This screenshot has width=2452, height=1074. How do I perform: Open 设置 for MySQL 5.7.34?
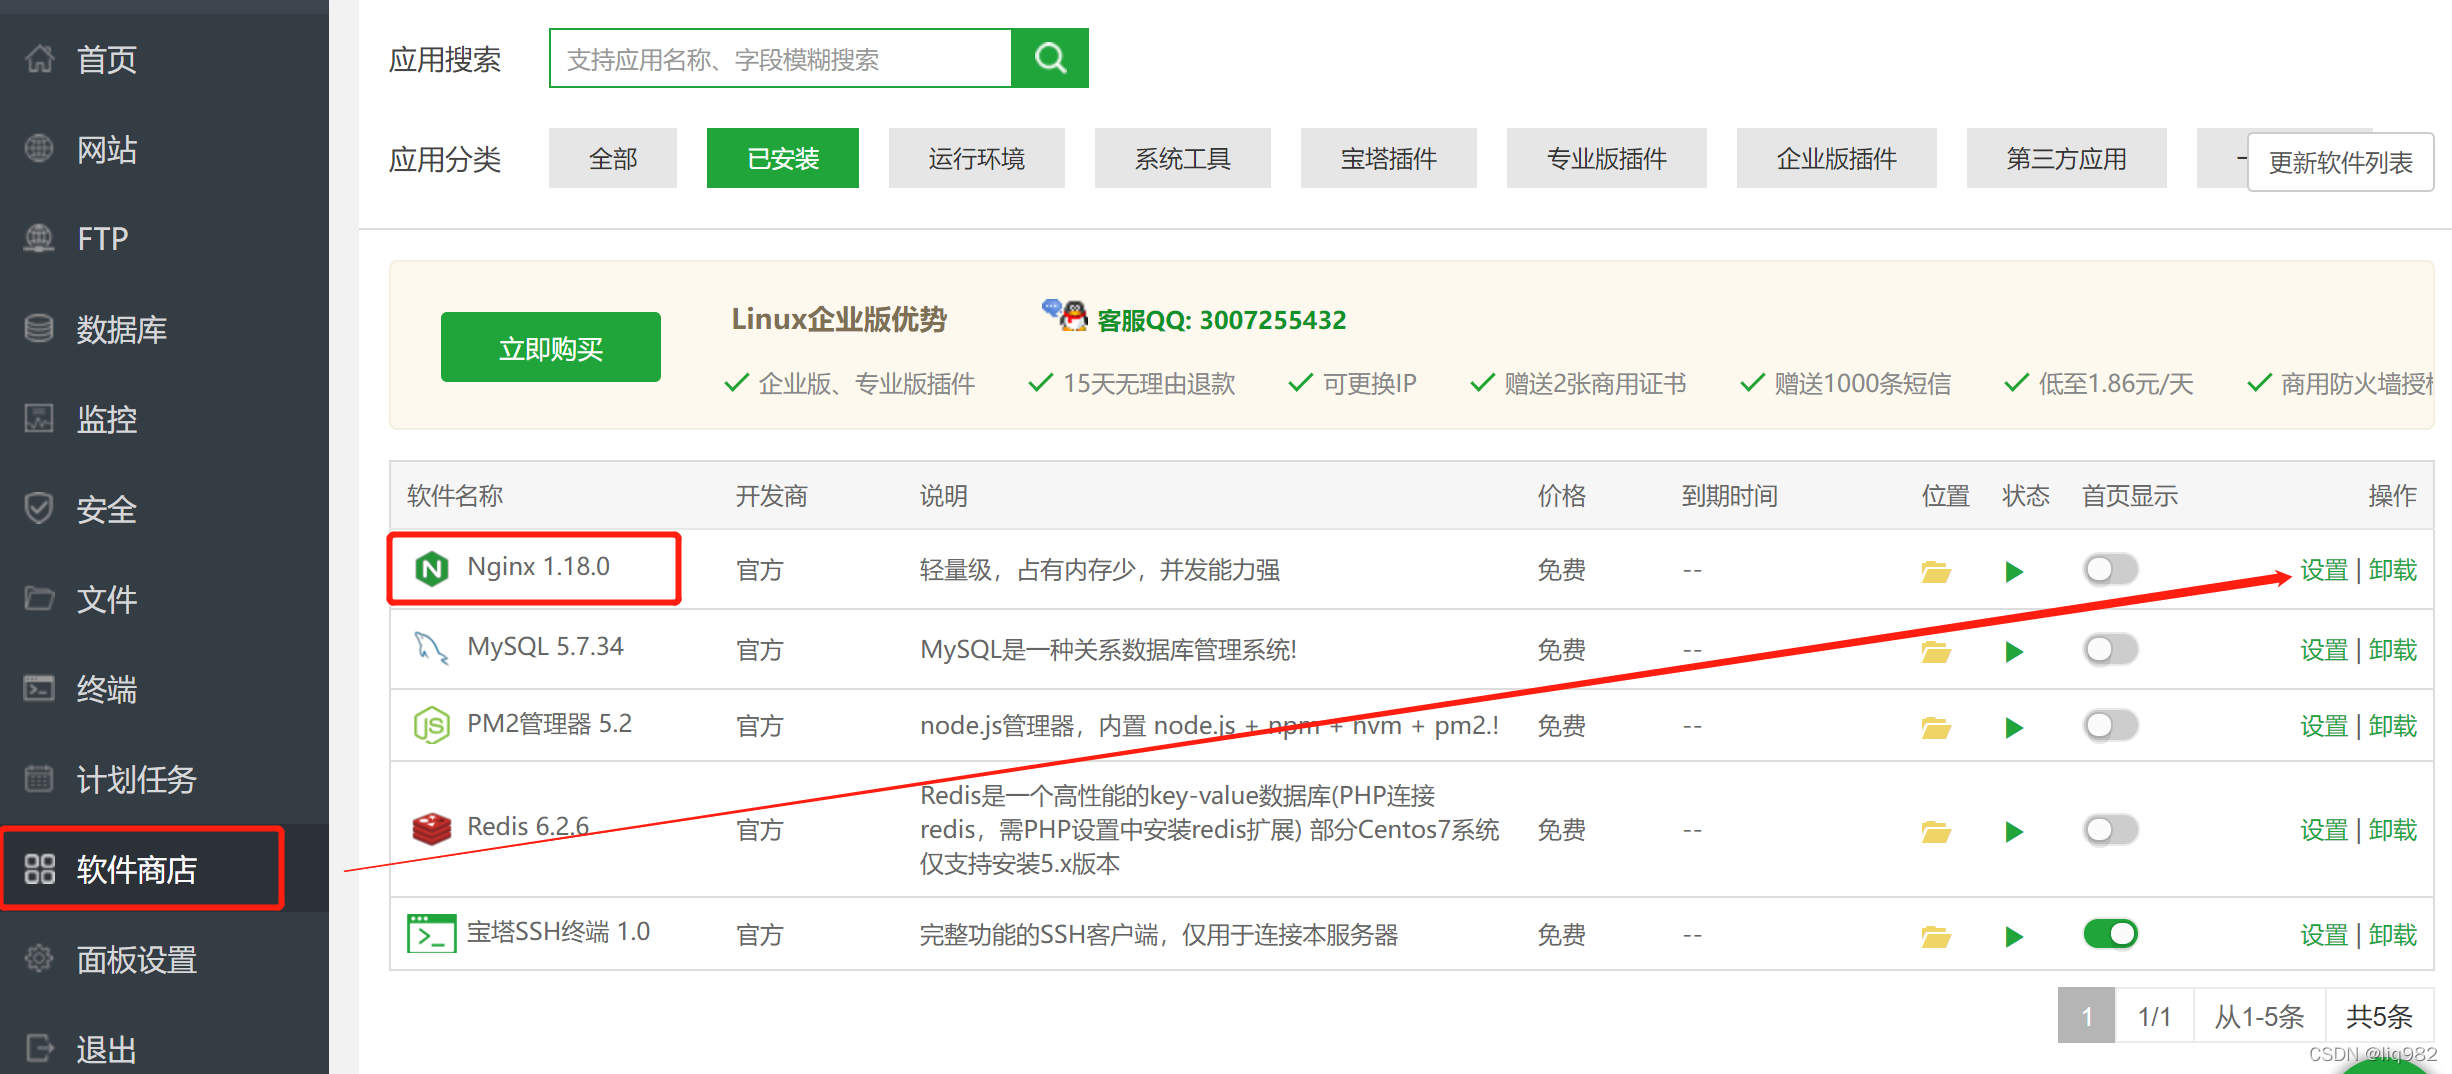(2324, 650)
